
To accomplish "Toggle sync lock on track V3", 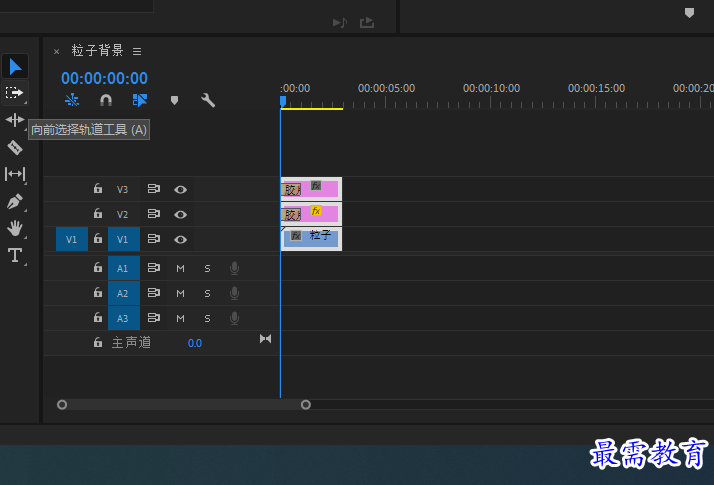I will coord(154,189).
